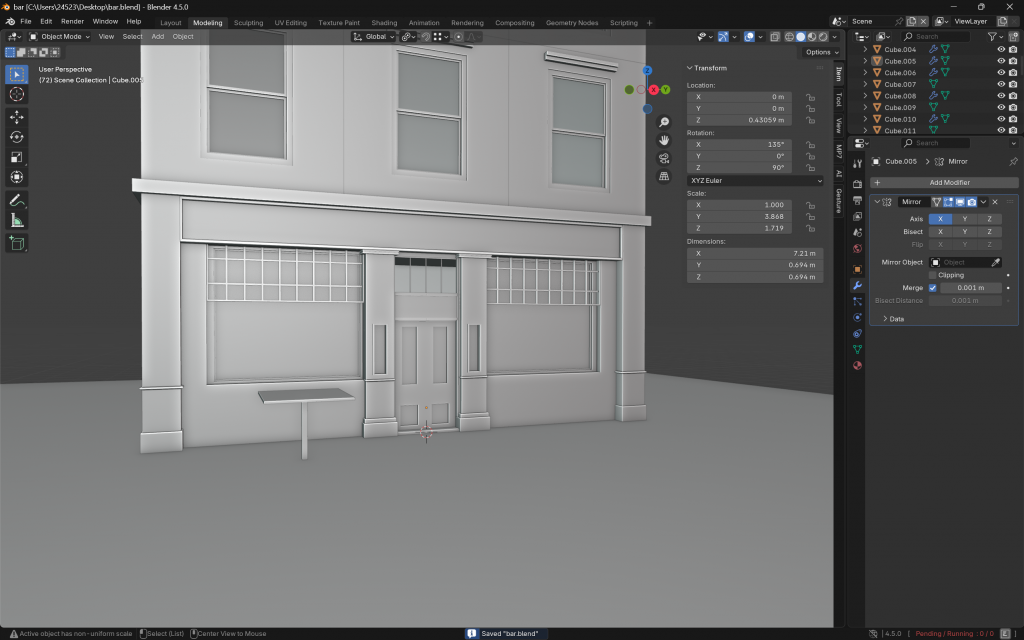This screenshot has height=640, width=1024.
Task: Enable the Y axis mirror button
Action: point(964,219)
